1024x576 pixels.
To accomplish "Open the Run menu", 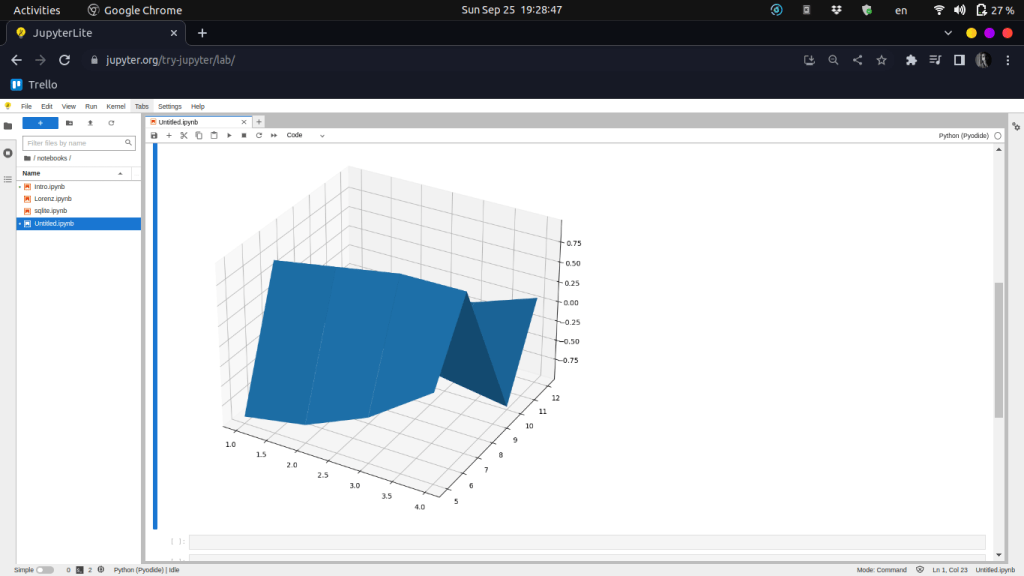I will [91, 106].
